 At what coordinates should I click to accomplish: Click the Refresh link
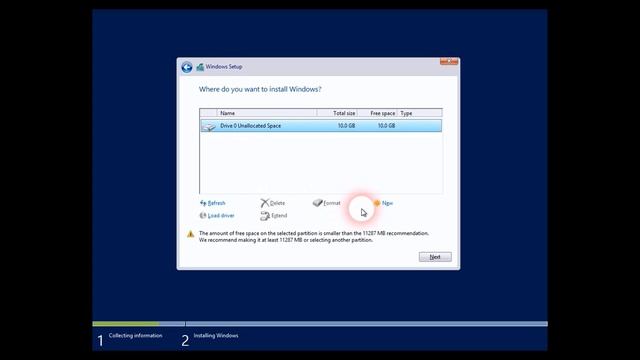tap(216, 203)
